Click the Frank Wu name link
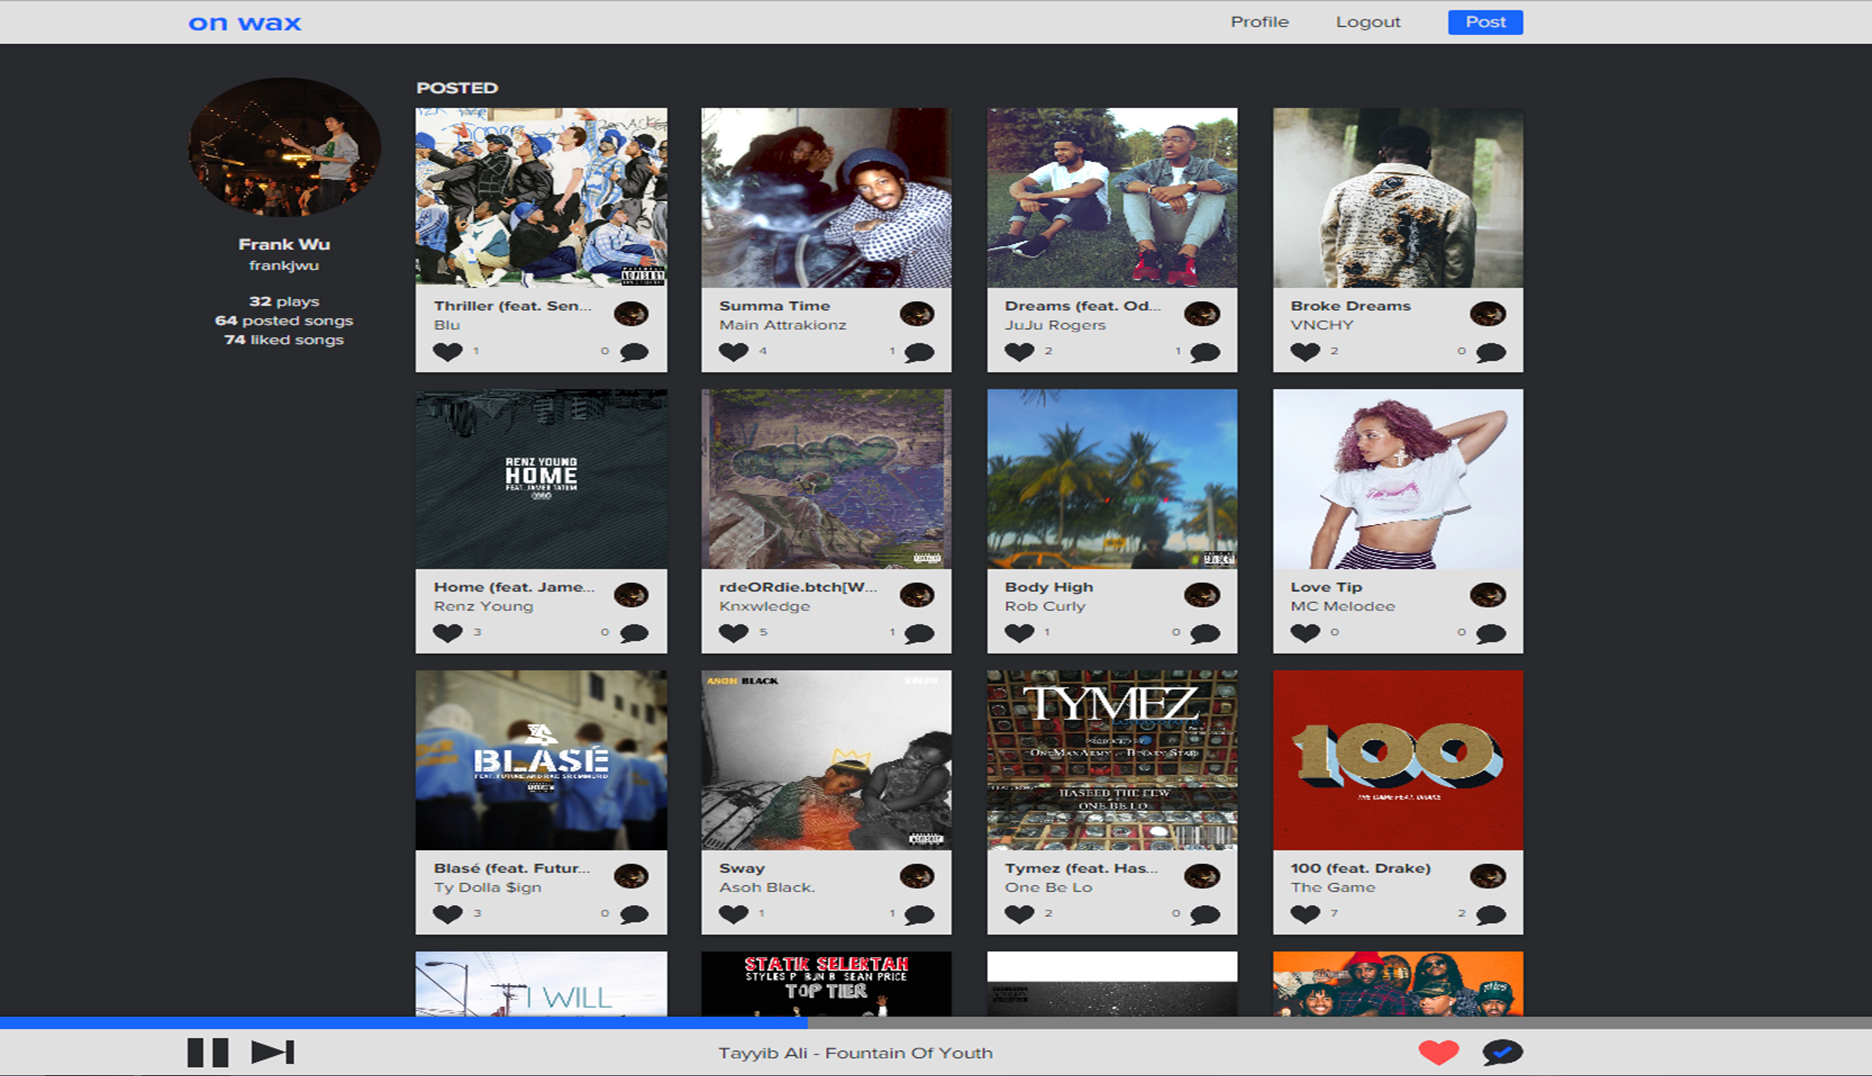 click(284, 244)
